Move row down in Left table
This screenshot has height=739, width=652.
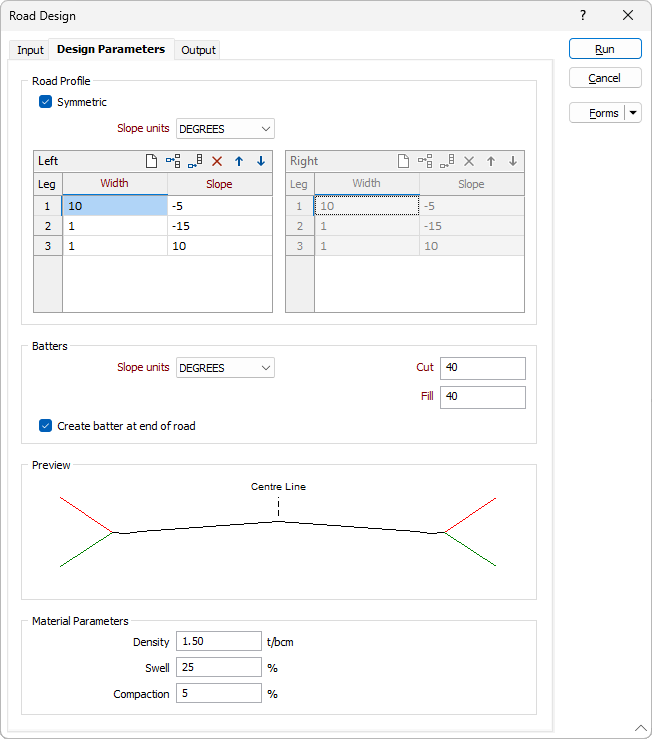point(261,161)
